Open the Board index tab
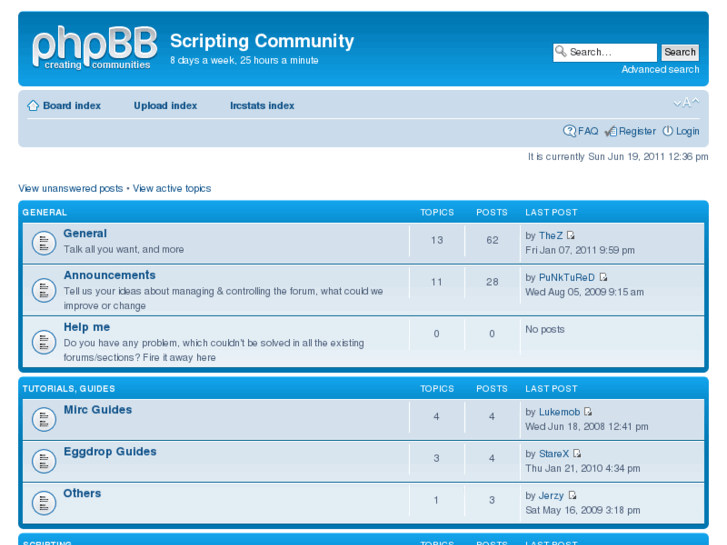The image size is (727, 545). (x=72, y=106)
